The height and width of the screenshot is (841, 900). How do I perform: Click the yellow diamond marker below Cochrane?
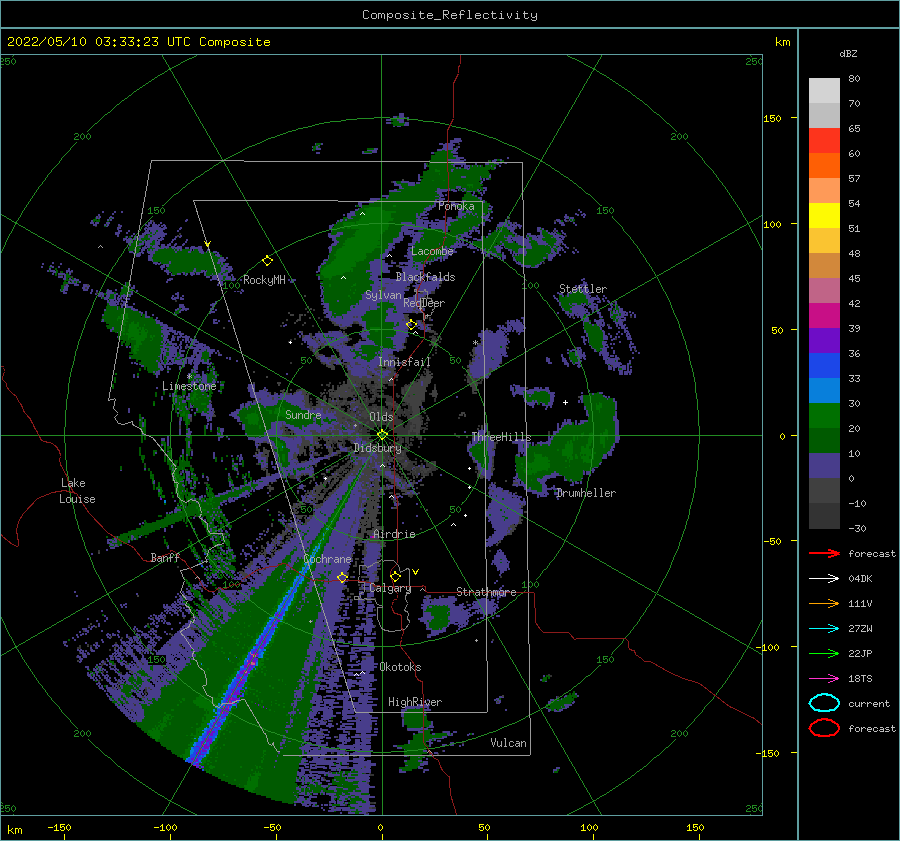coord(343,577)
